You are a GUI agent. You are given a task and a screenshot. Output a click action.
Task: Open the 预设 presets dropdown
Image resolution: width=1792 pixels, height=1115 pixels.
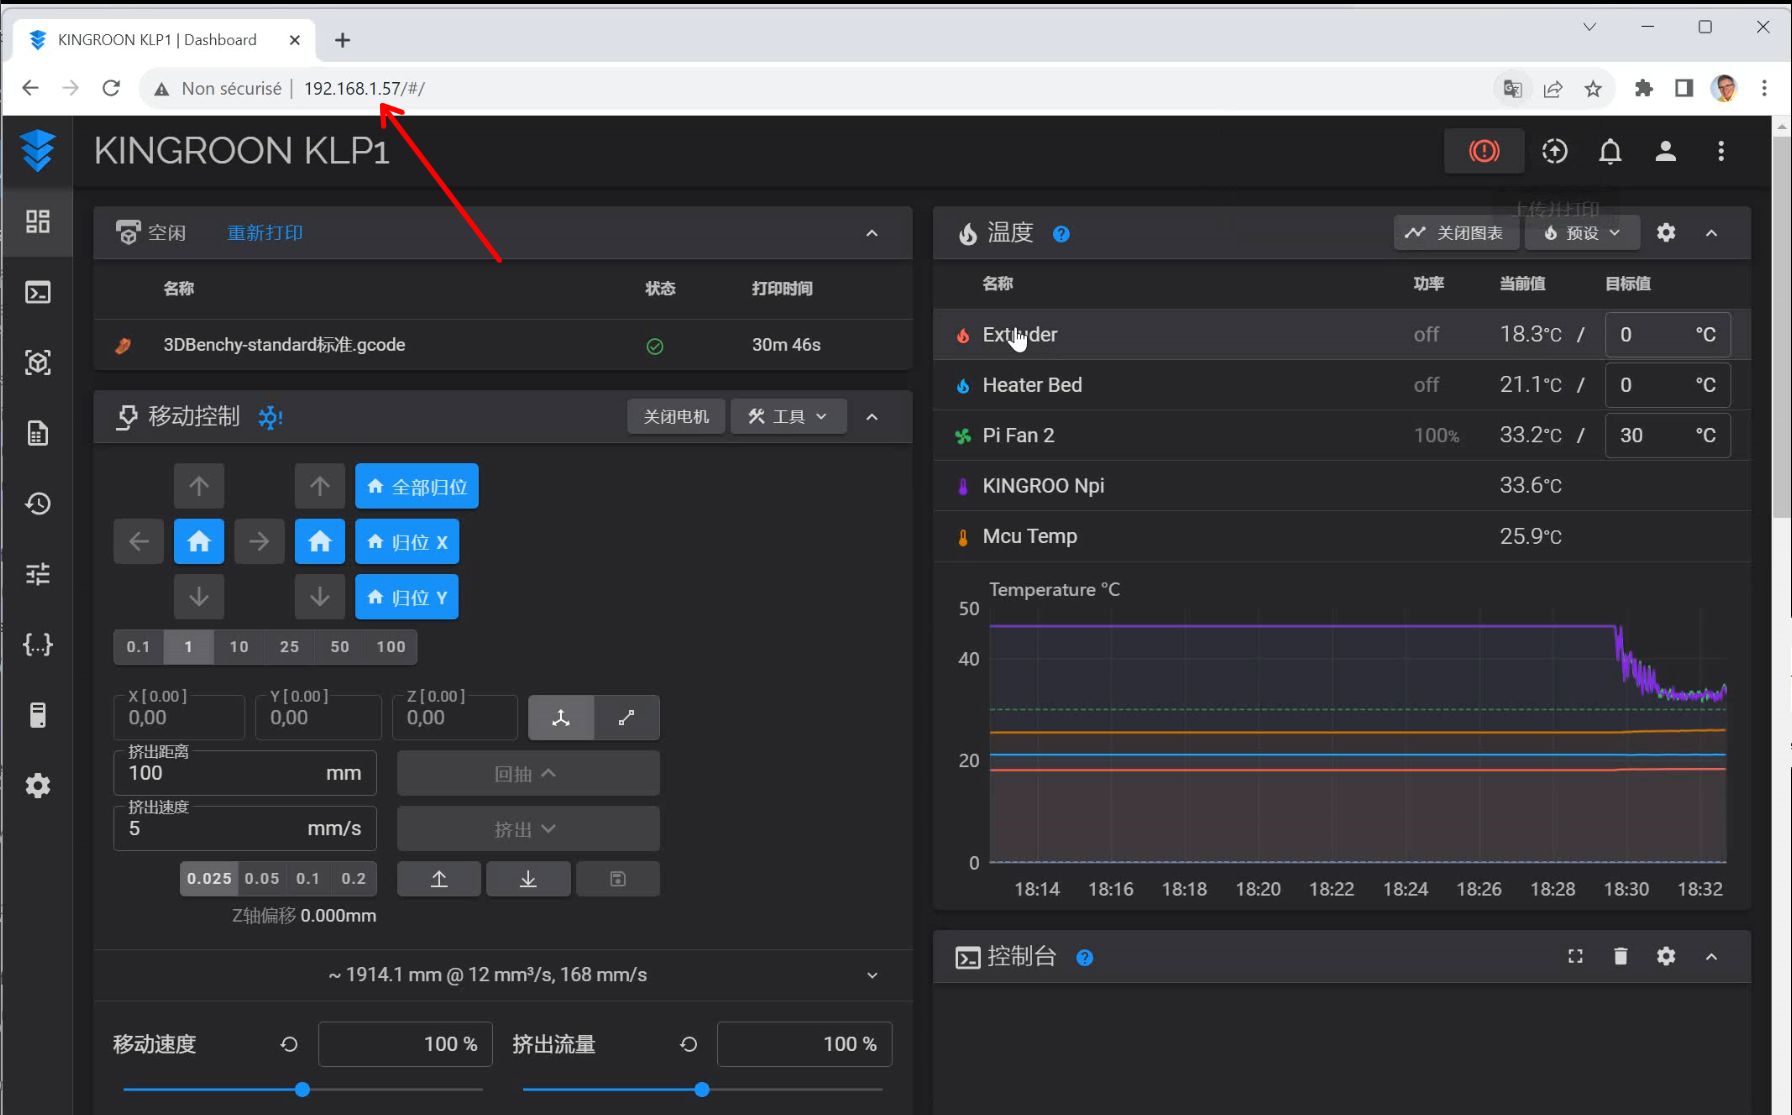(1583, 233)
